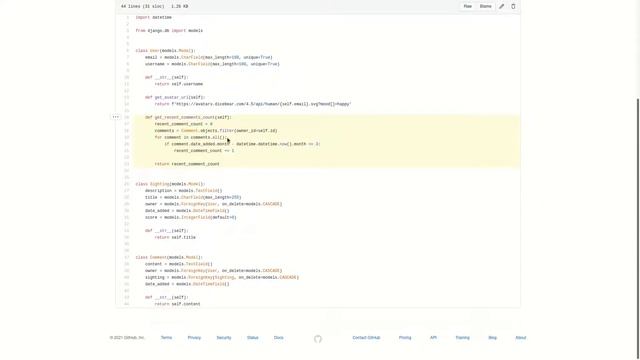The image size is (640, 360).
Task: Open the Privacy footer link
Action: (x=194, y=338)
